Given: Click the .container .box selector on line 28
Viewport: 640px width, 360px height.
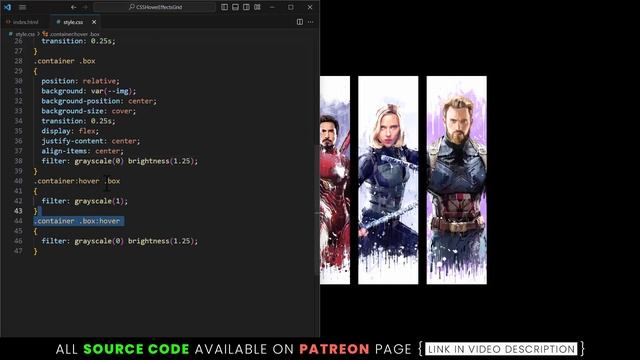Looking at the screenshot, I should pos(64,61).
